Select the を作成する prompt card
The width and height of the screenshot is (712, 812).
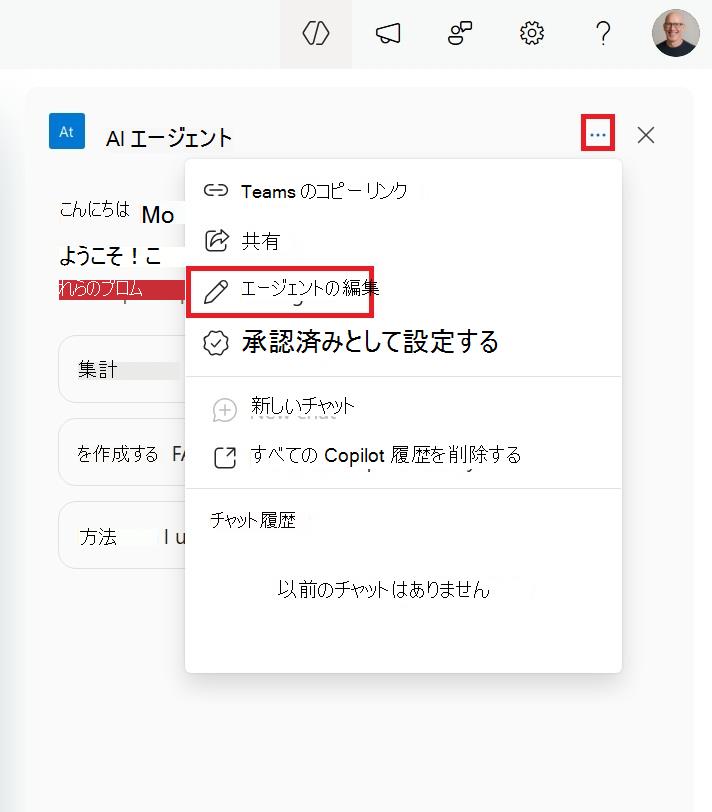coord(122,452)
